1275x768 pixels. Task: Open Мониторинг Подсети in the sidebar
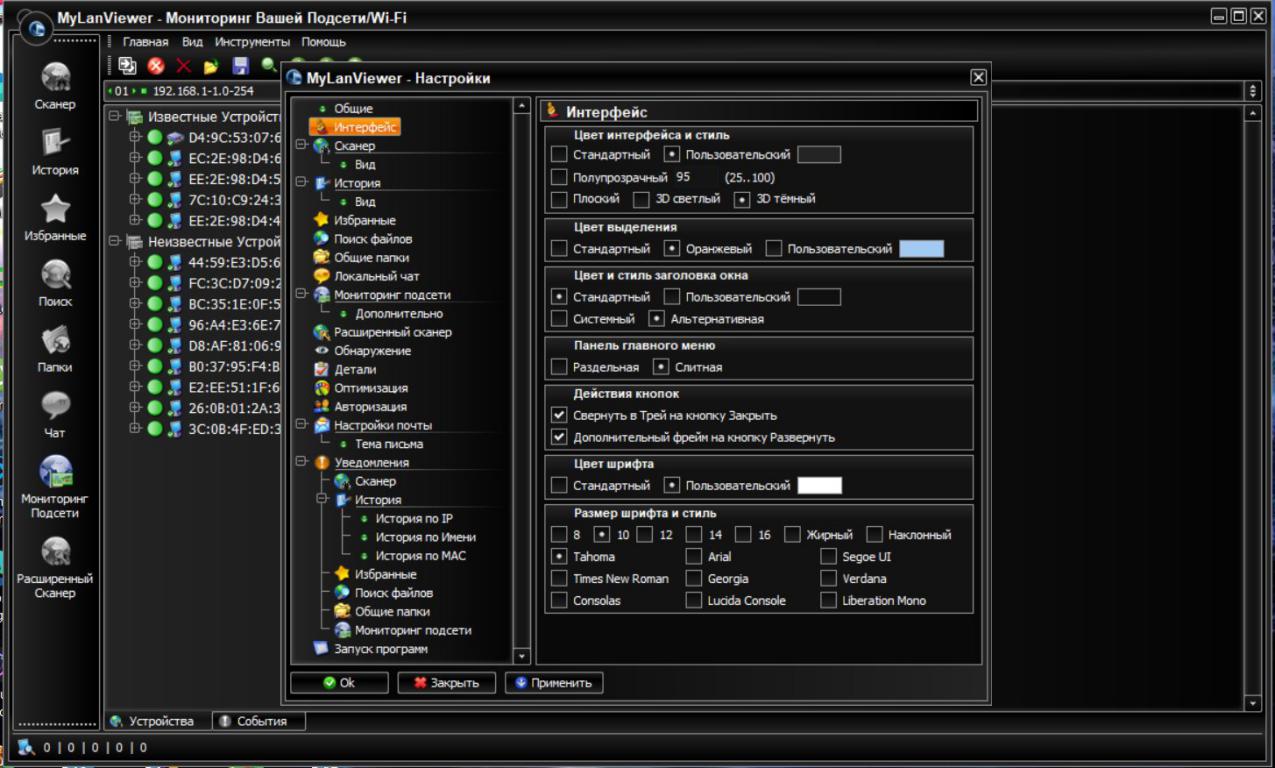pos(55,472)
